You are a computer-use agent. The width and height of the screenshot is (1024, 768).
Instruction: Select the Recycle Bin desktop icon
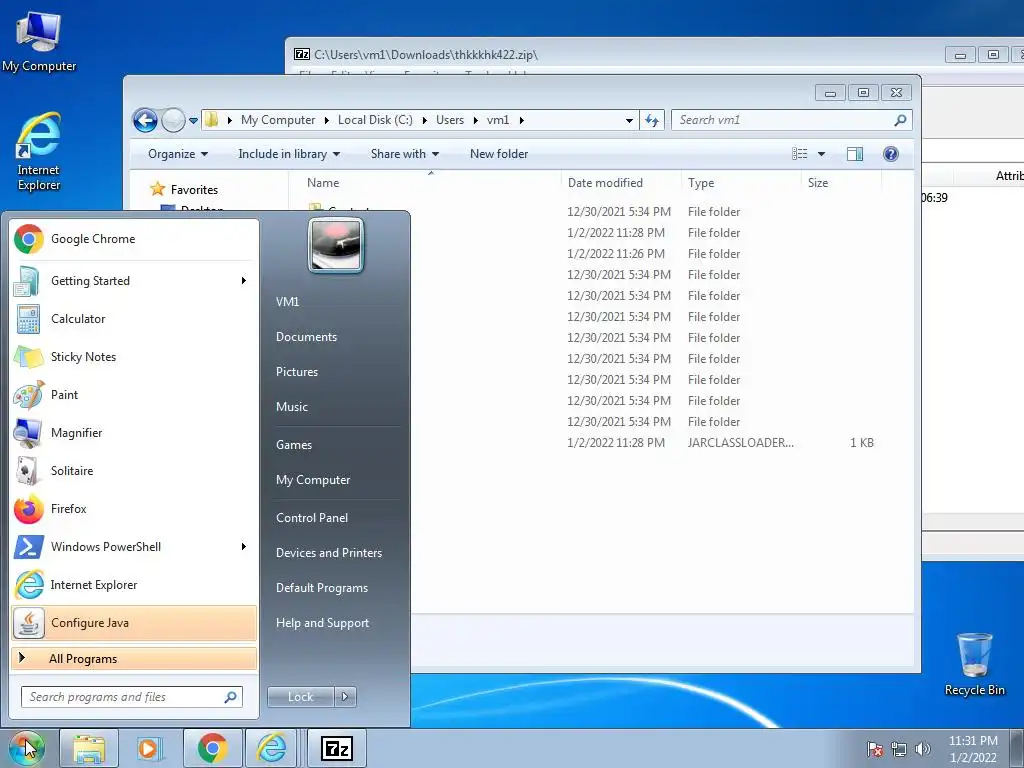974,664
